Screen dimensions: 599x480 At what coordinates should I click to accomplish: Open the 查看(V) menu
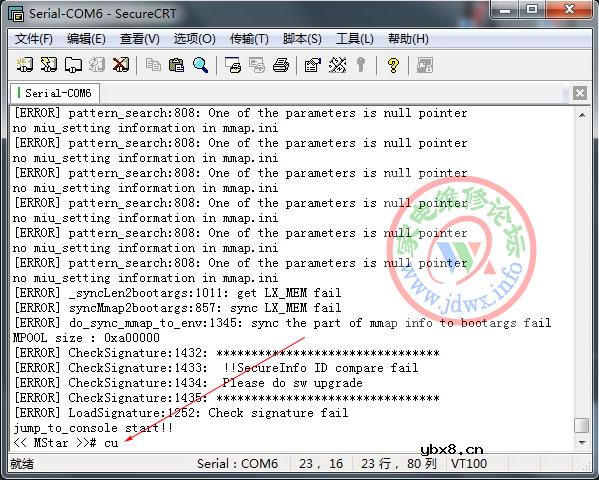coord(139,39)
